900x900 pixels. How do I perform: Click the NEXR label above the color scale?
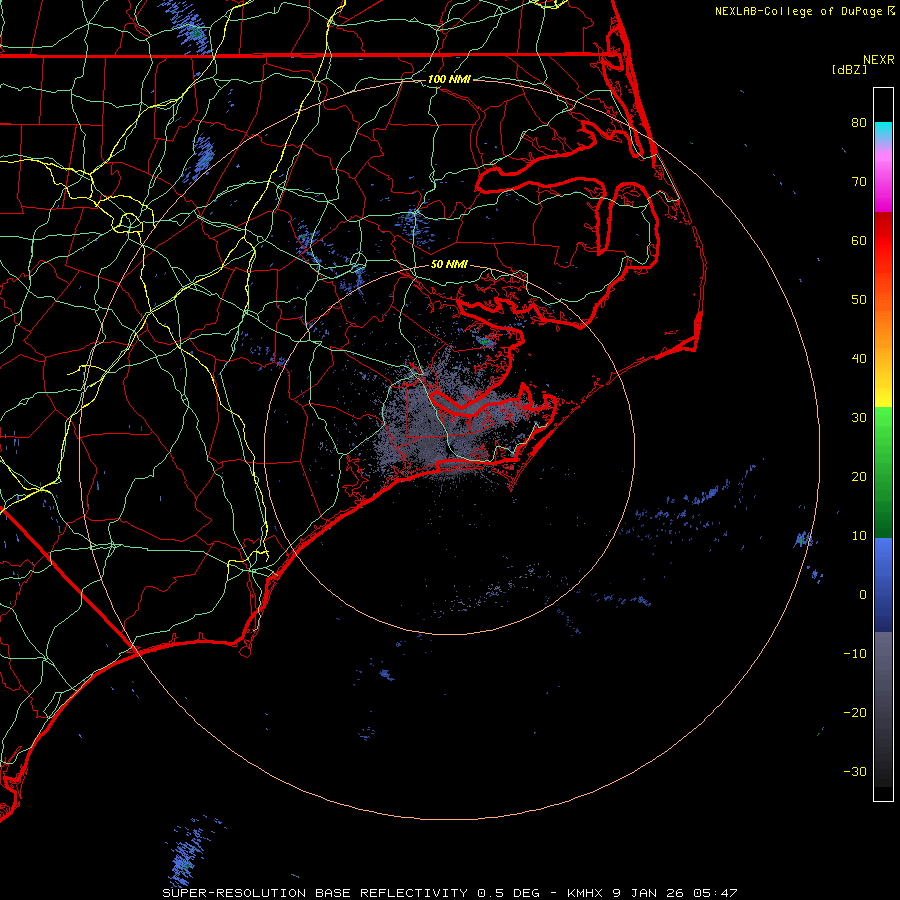pyautogui.click(x=878, y=60)
